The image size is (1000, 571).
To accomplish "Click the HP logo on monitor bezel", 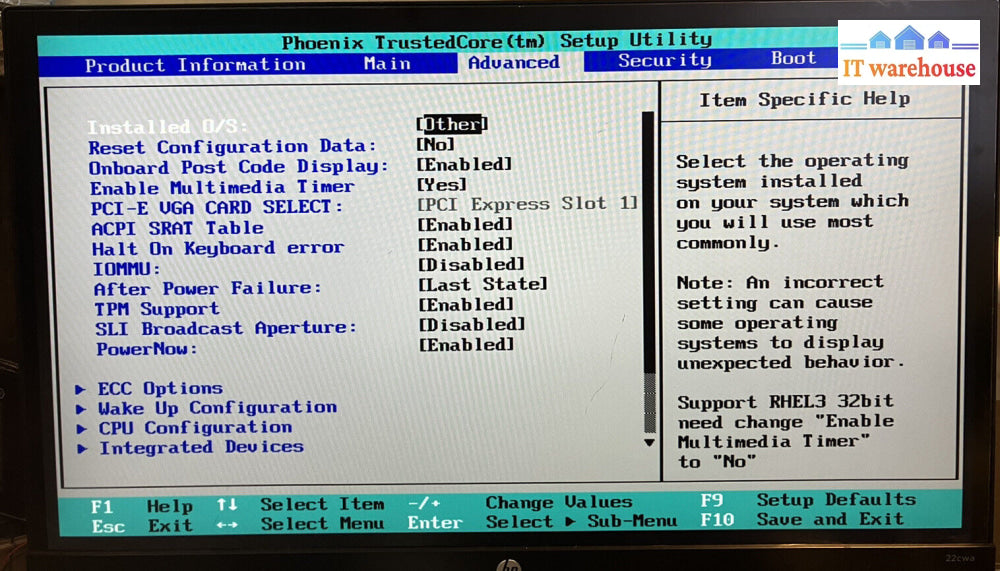I will [509, 565].
